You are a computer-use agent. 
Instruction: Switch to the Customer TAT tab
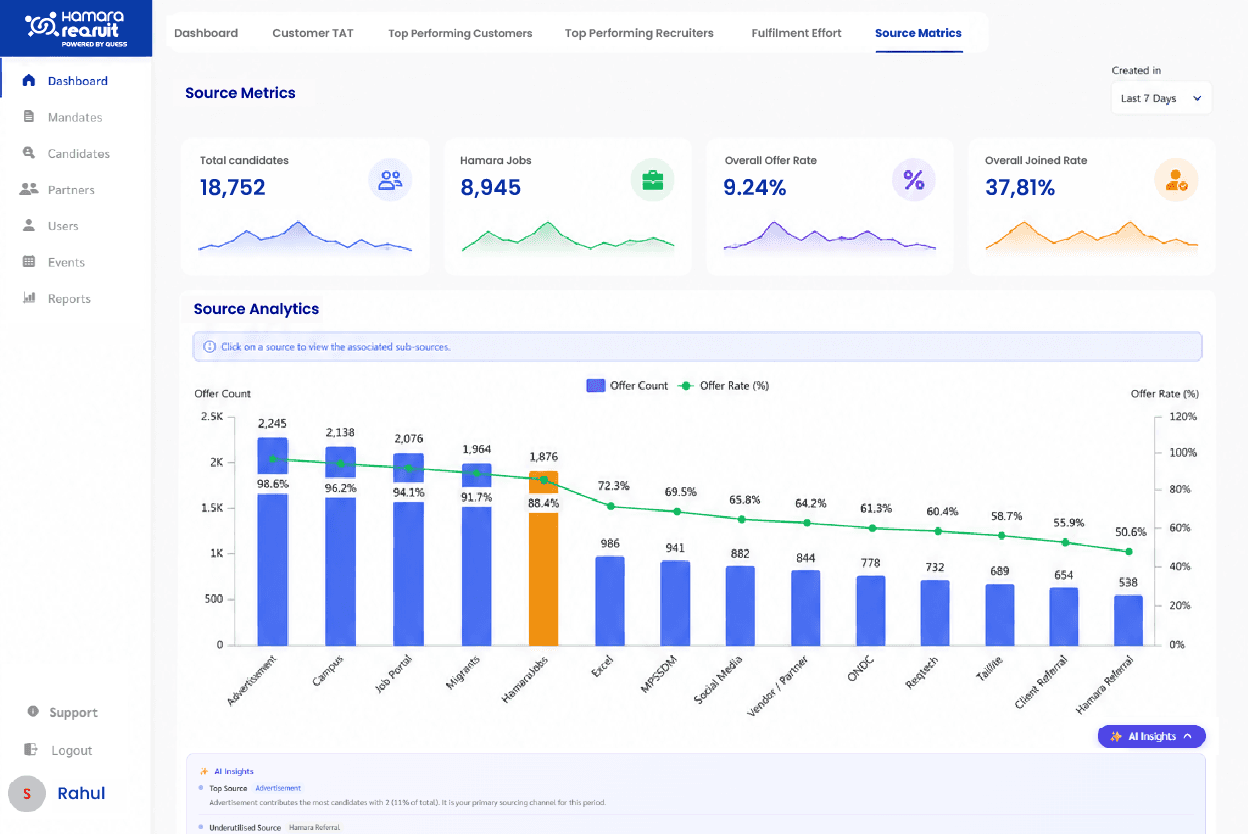coord(313,33)
